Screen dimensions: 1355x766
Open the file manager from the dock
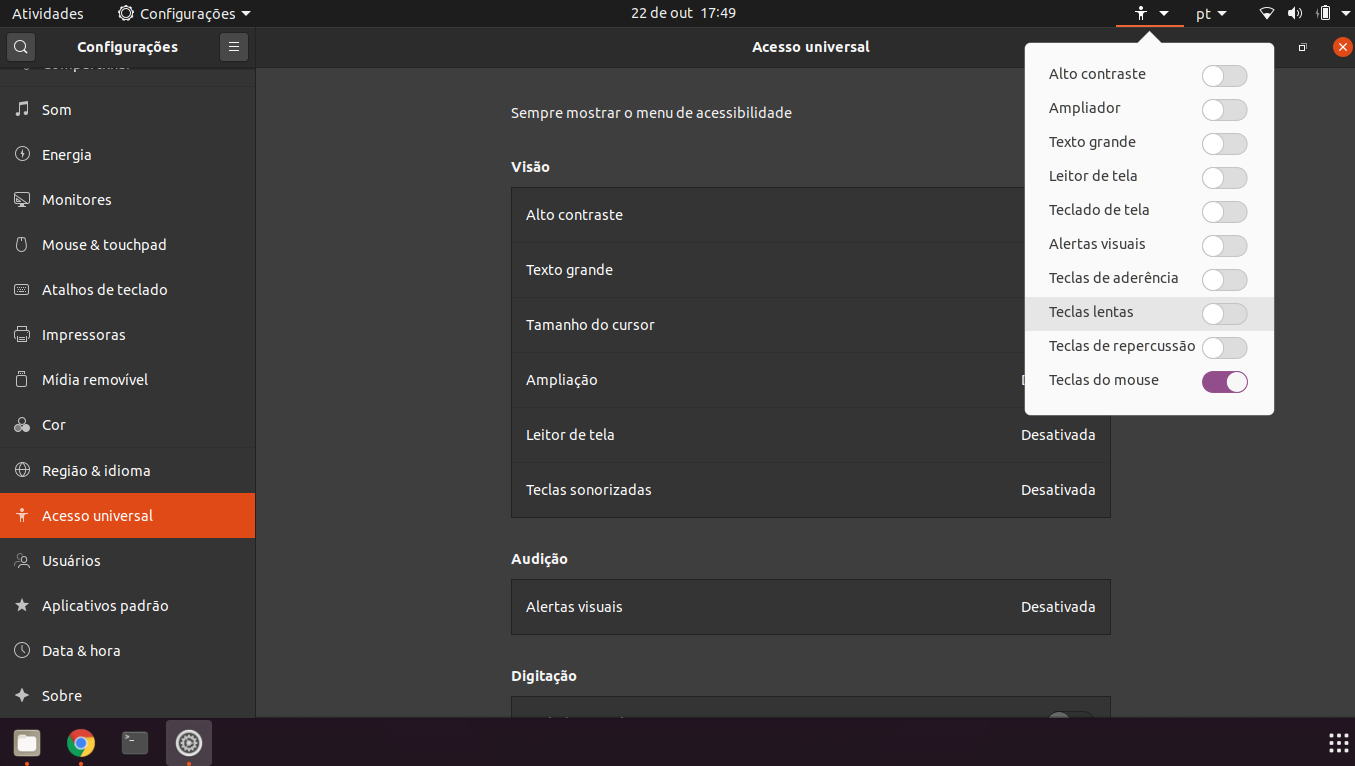[x=26, y=743]
